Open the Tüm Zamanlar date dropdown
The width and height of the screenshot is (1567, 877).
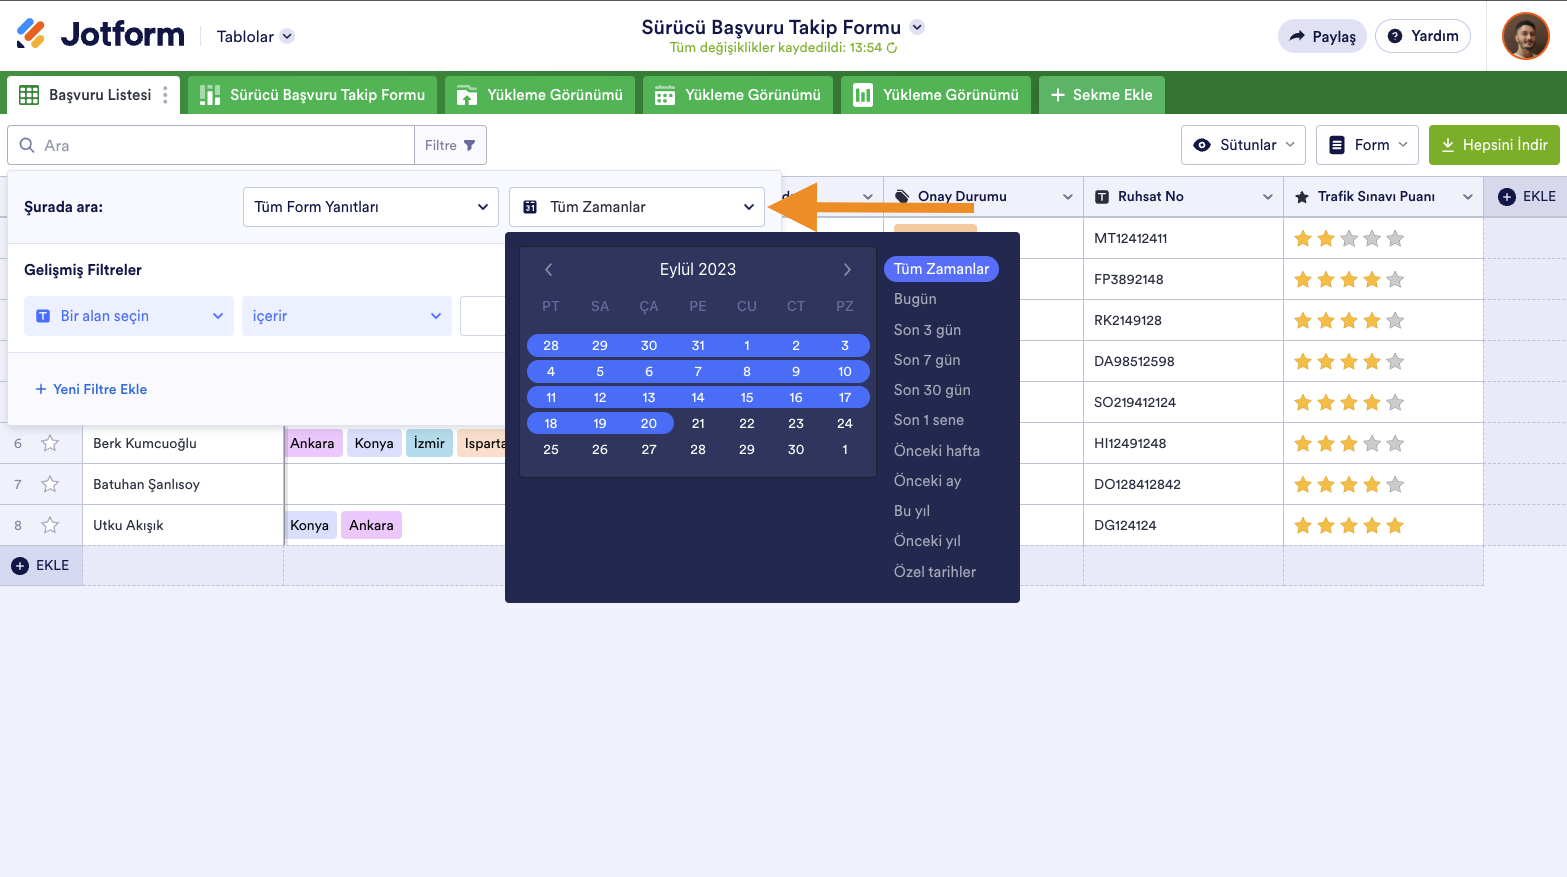(x=637, y=207)
